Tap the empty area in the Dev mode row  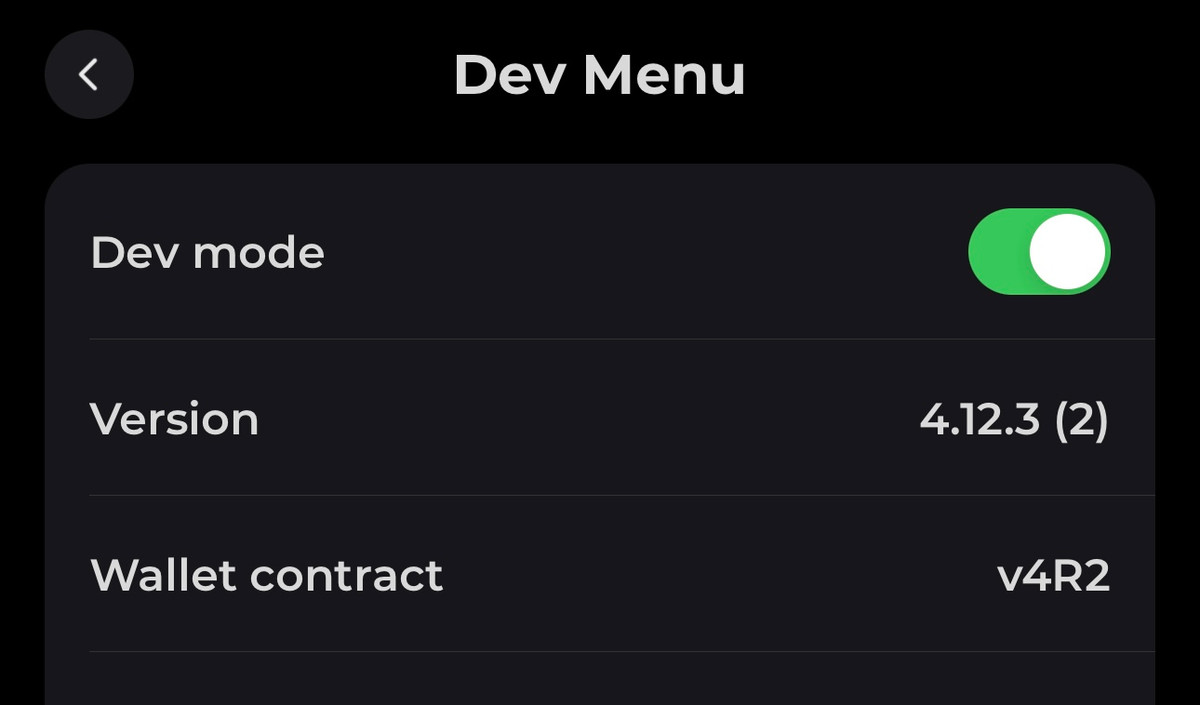[640, 253]
